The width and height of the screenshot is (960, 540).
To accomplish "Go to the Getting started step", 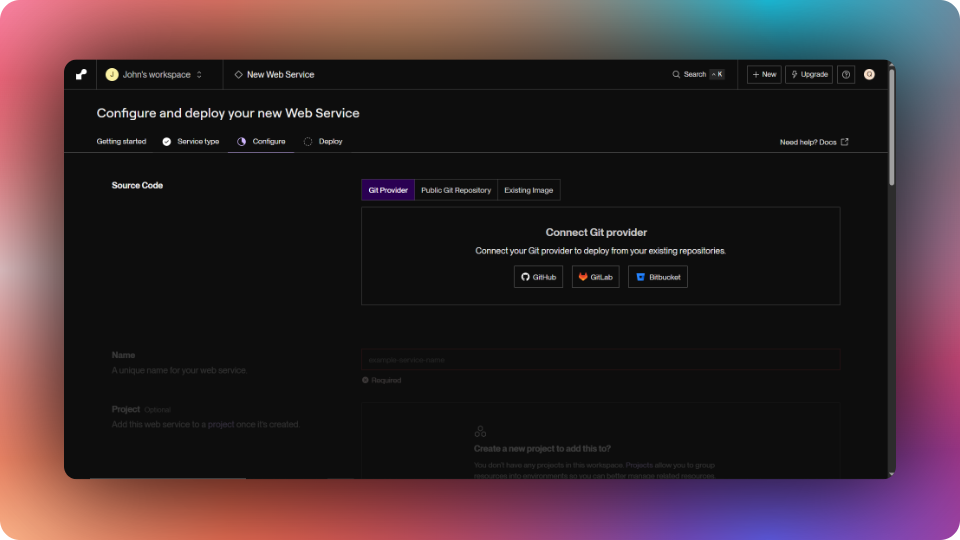I will [121, 141].
